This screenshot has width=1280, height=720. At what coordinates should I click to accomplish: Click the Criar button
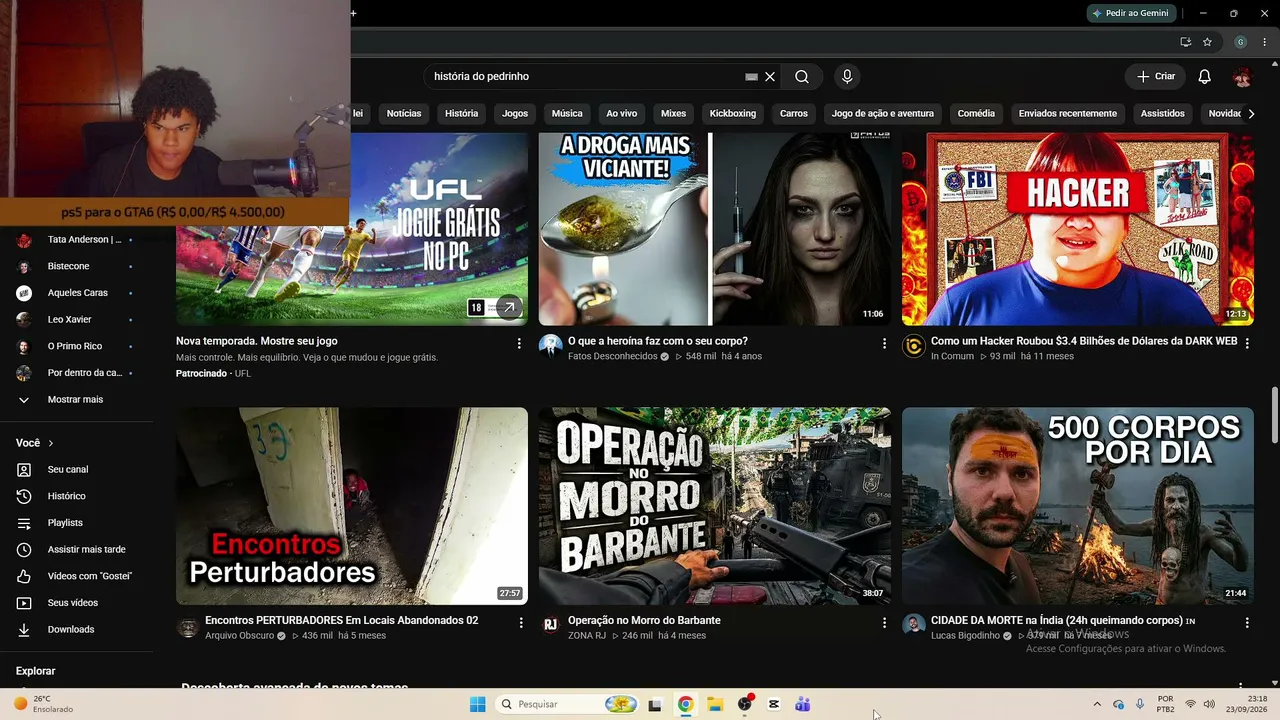[1155, 77]
